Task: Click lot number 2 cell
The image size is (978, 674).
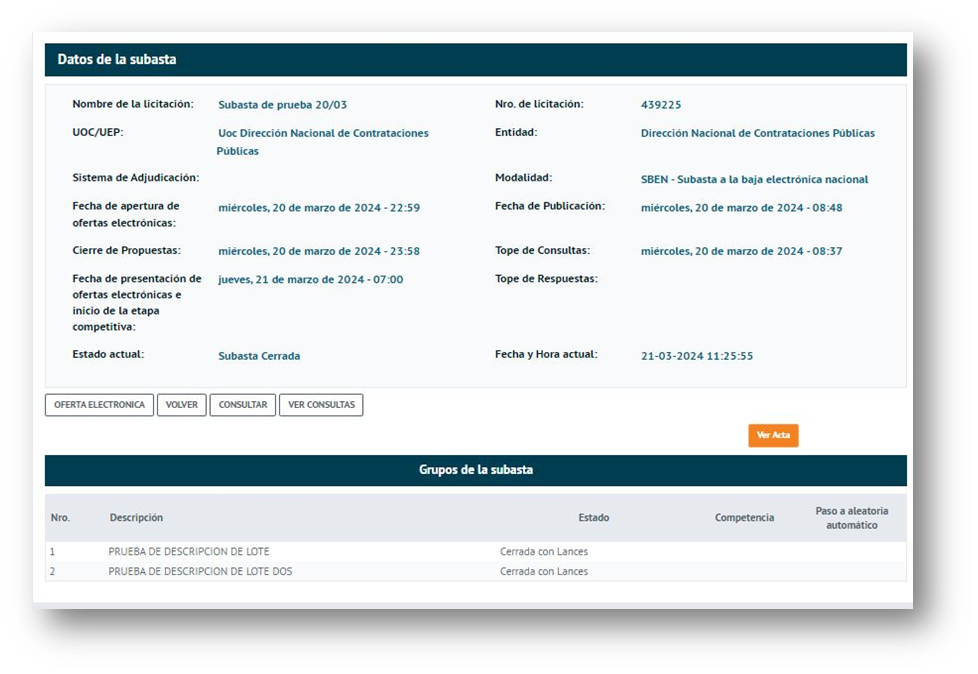Action: coord(52,571)
